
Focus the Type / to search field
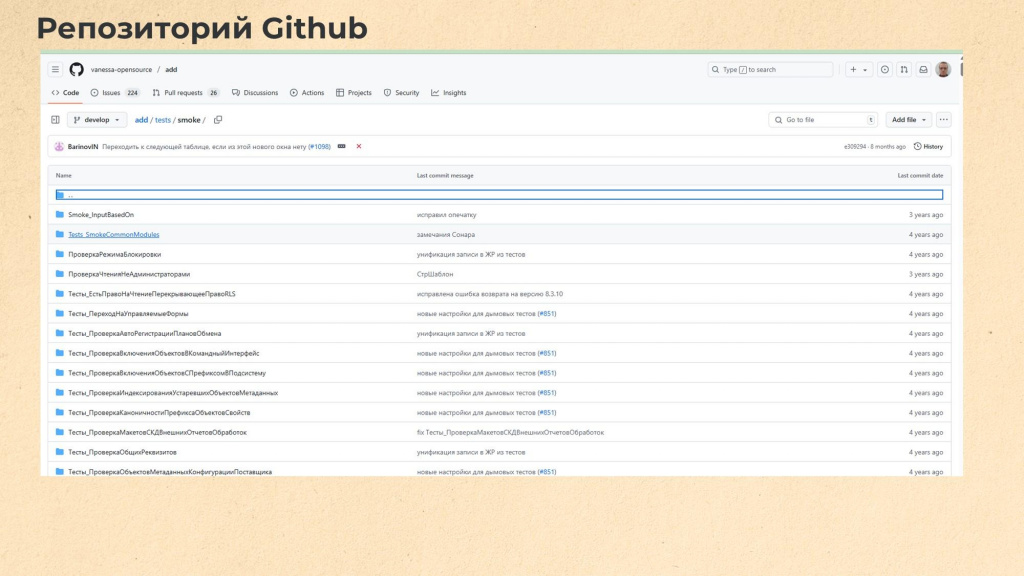point(771,69)
